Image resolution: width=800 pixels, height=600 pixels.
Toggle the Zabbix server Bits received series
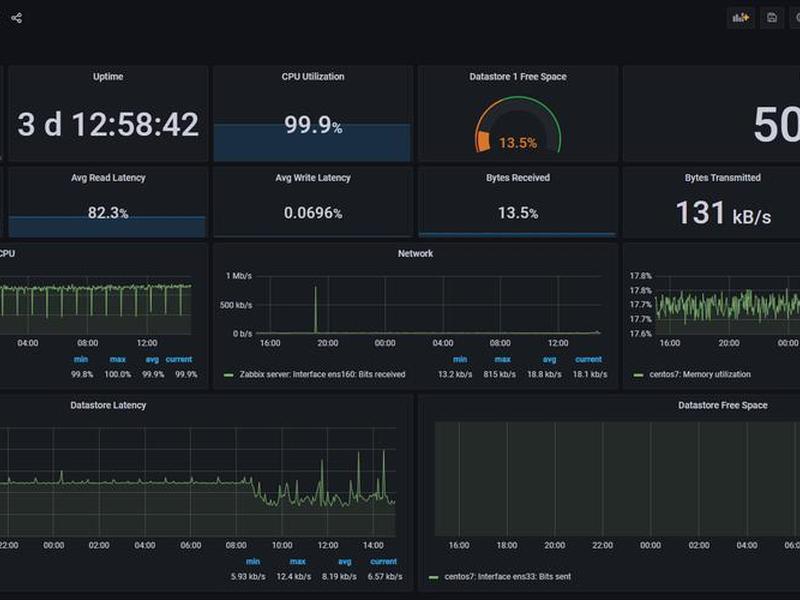tap(322, 374)
